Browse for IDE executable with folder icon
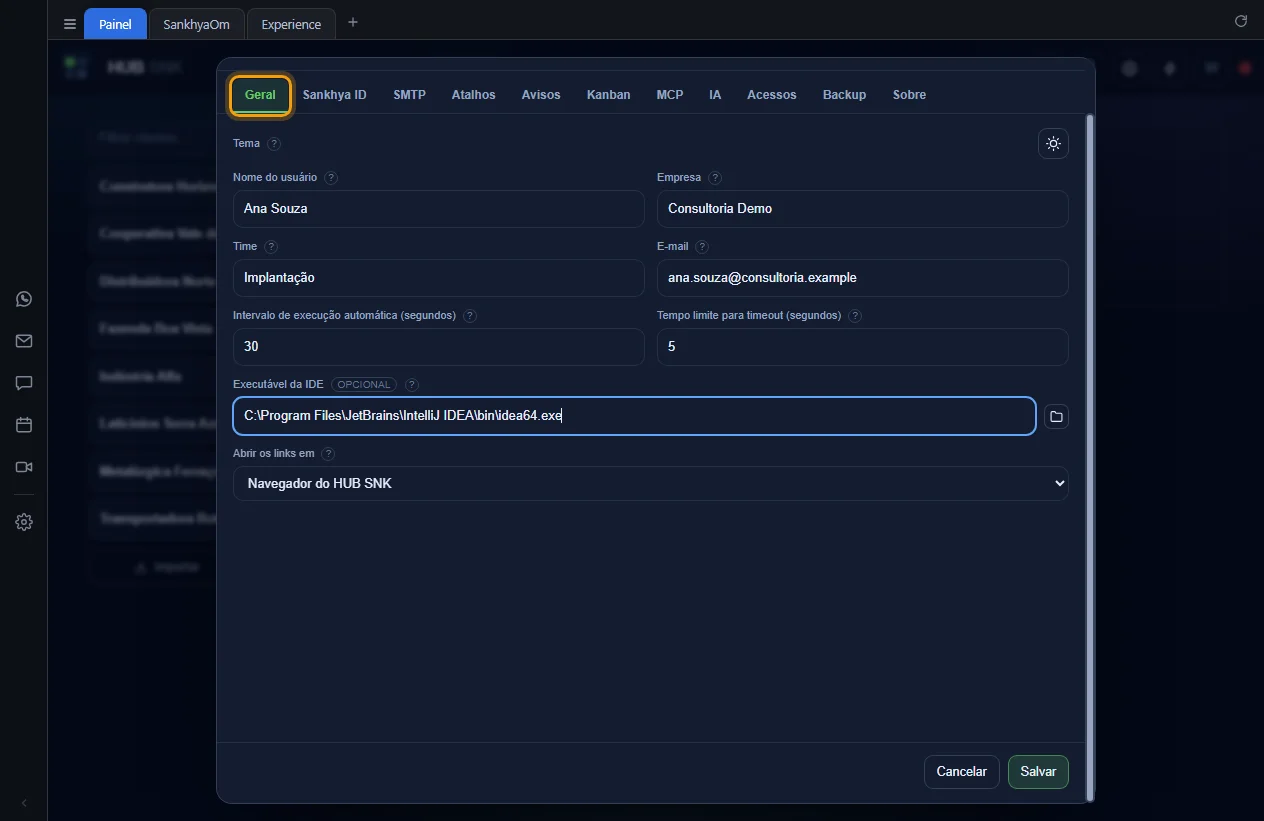 pyautogui.click(x=1056, y=417)
